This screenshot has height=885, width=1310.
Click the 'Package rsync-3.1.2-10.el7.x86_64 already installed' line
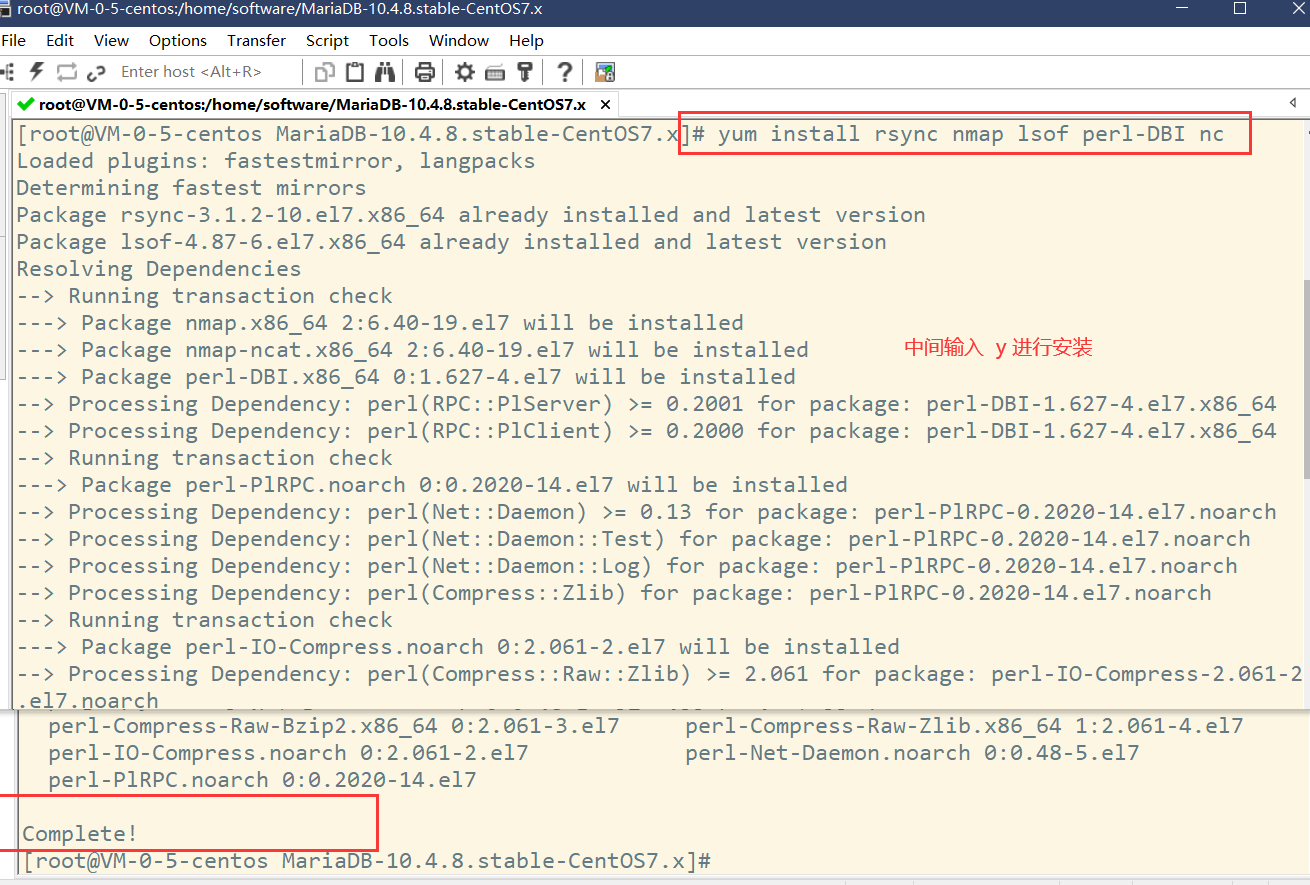[471, 215]
